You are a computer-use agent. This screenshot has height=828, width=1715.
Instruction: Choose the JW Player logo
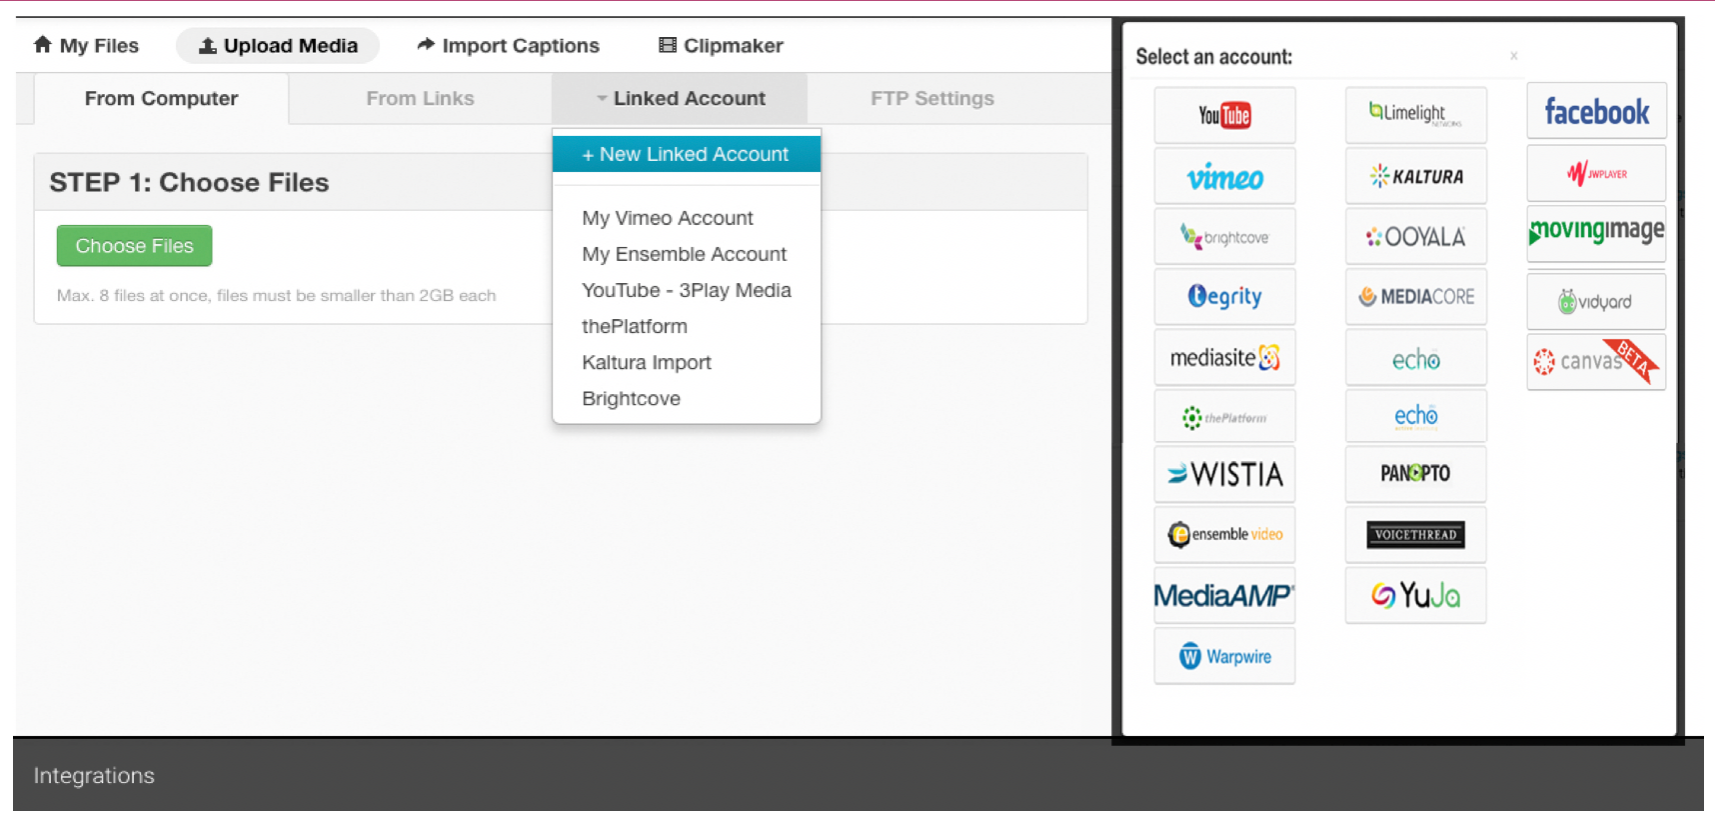pyautogui.click(x=1596, y=174)
